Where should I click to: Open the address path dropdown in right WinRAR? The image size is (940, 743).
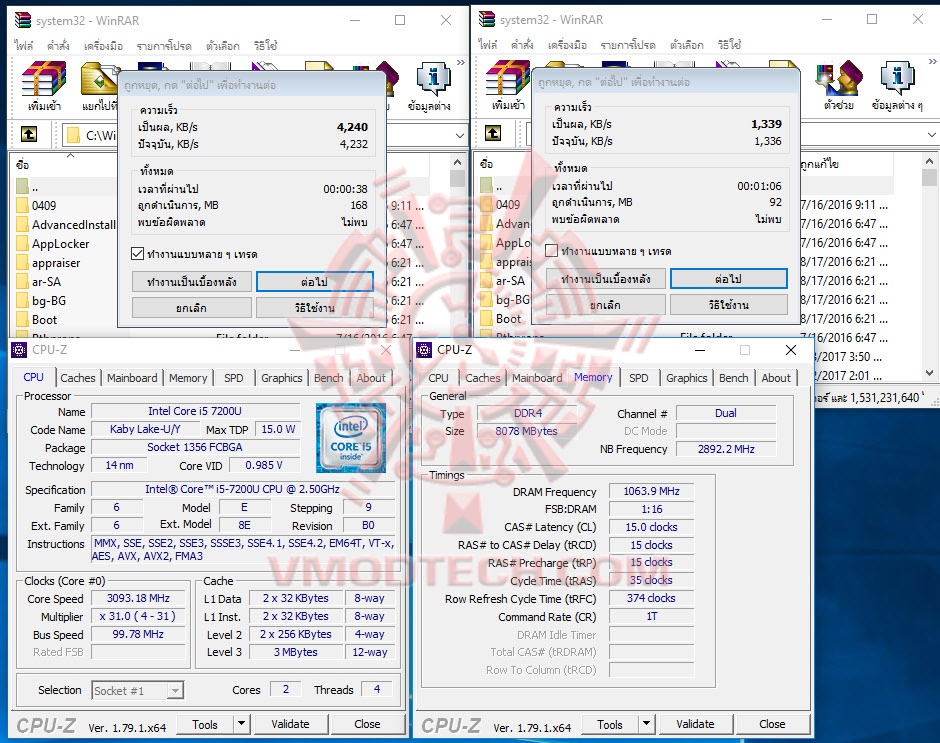coord(932,134)
